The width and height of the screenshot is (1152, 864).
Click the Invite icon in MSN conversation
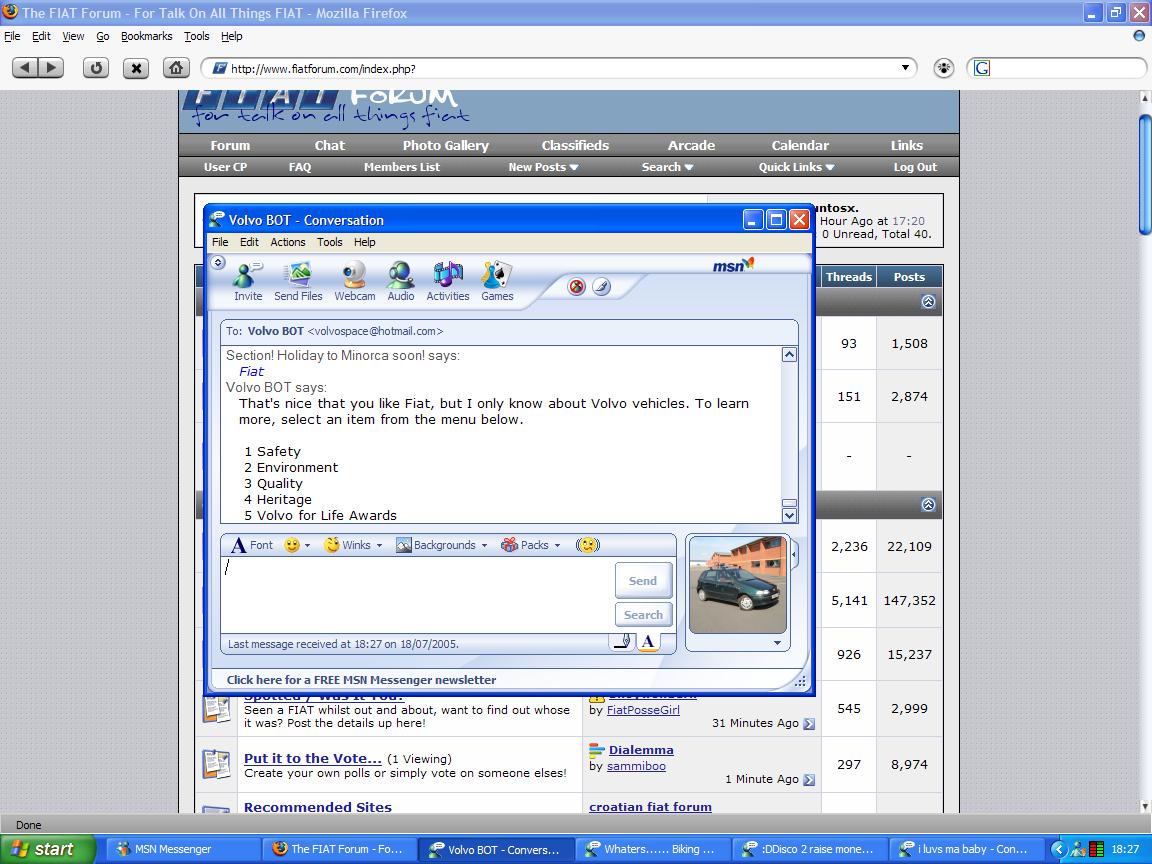pos(248,281)
